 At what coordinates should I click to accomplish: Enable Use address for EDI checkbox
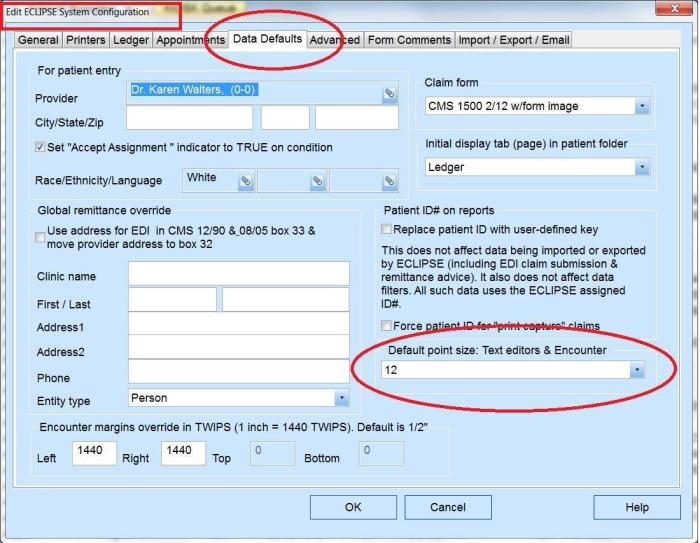coord(40,237)
